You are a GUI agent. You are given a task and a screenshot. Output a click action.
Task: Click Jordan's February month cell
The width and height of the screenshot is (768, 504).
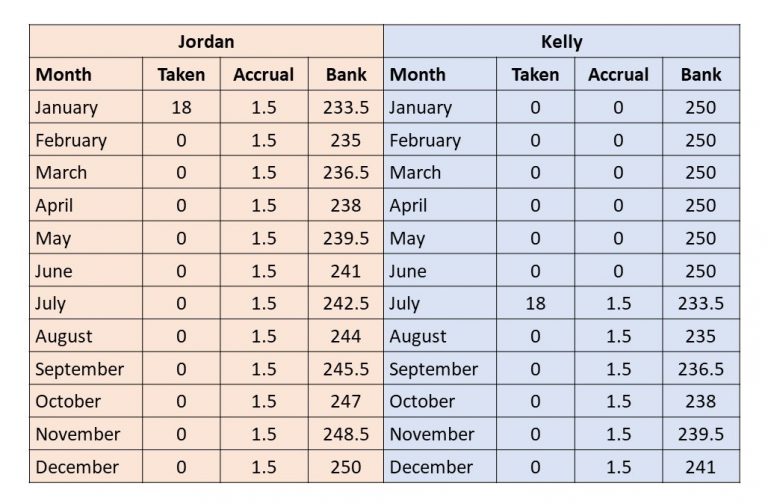click(71, 141)
